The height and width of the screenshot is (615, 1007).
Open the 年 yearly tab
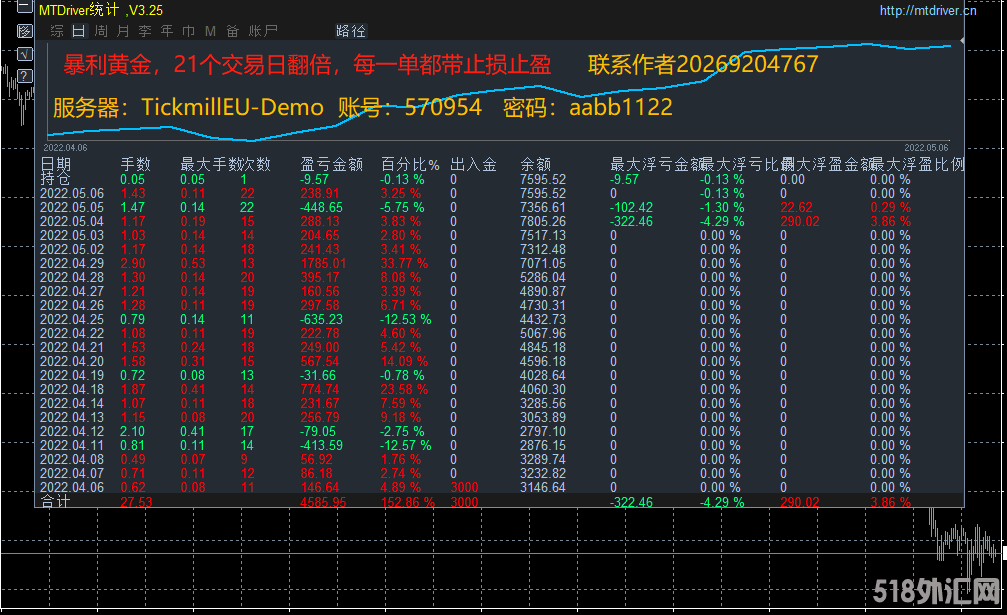click(167, 31)
